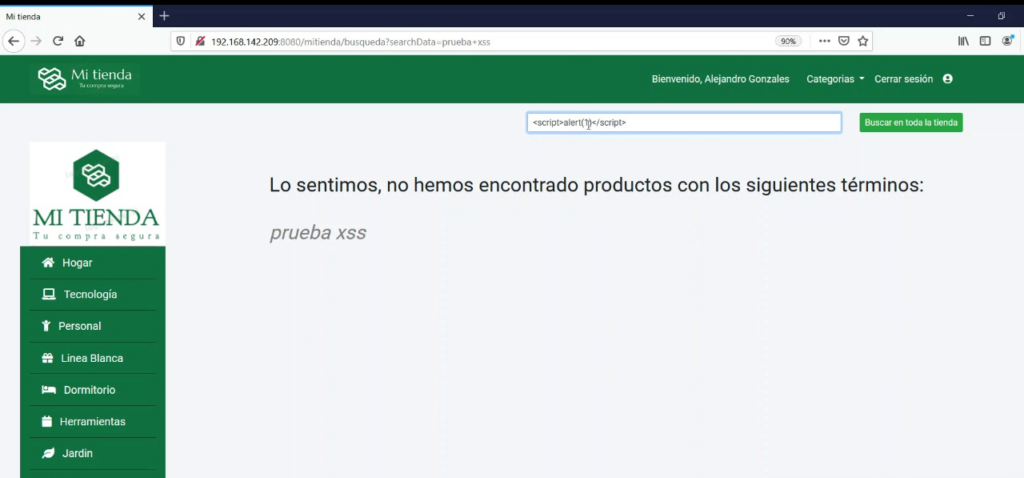The width and height of the screenshot is (1024, 478).
Task: Restore down the browser window
Action: pos(1001,16)
